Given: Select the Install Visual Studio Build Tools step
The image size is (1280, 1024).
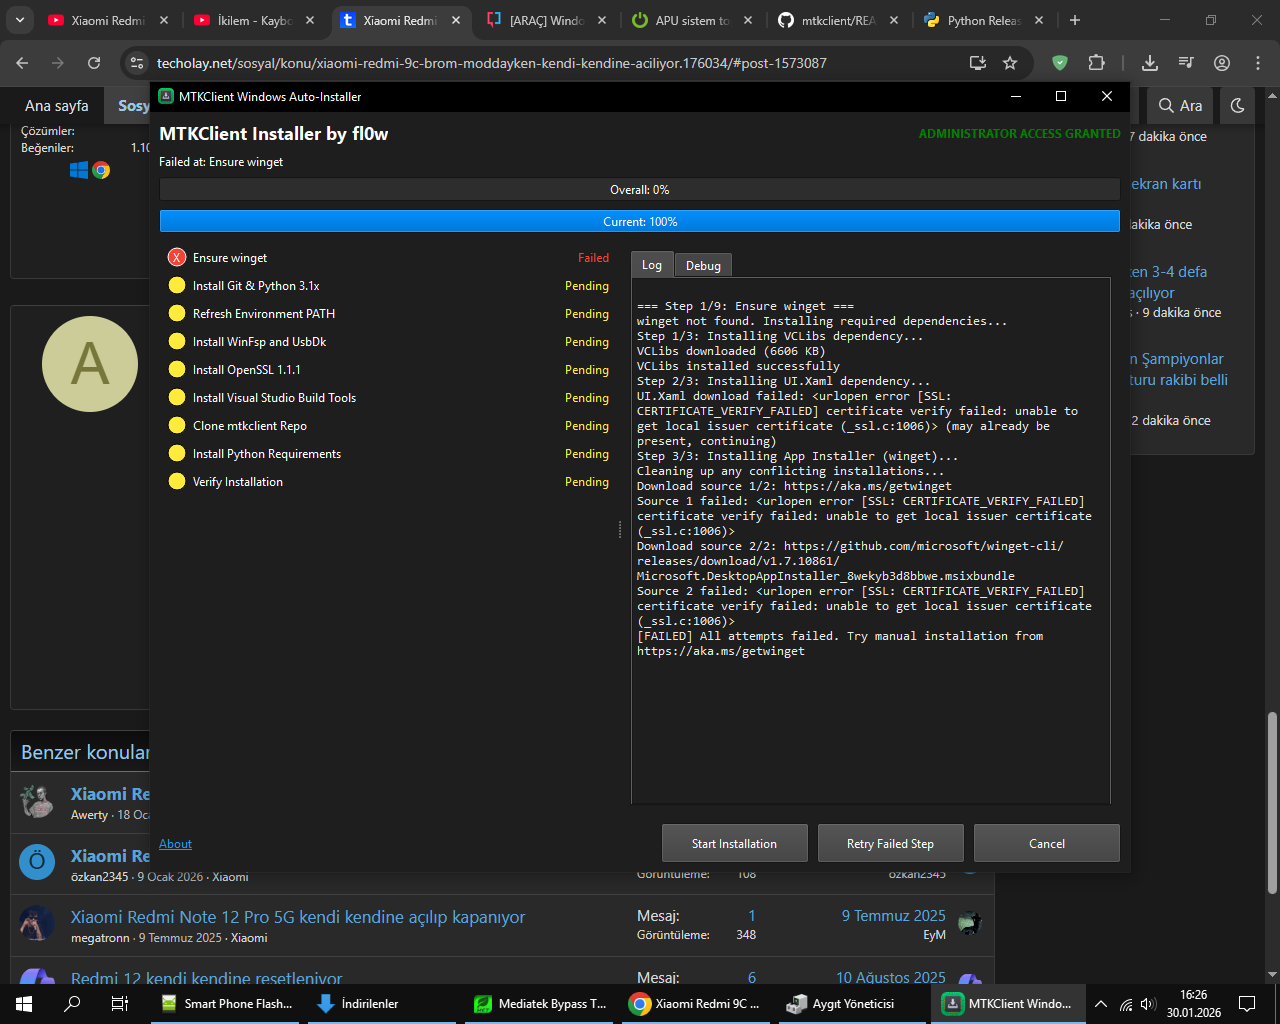Looking at the screenshot, I should click(x=389, y=398).
